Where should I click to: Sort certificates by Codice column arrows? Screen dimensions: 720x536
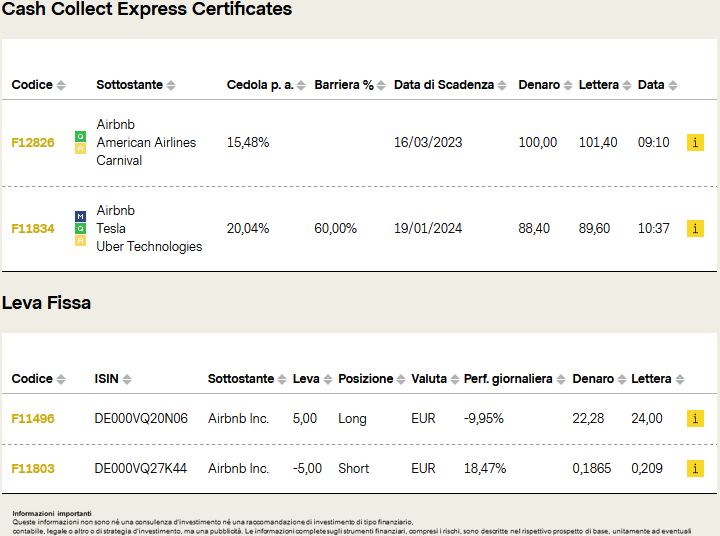[61, 85]
